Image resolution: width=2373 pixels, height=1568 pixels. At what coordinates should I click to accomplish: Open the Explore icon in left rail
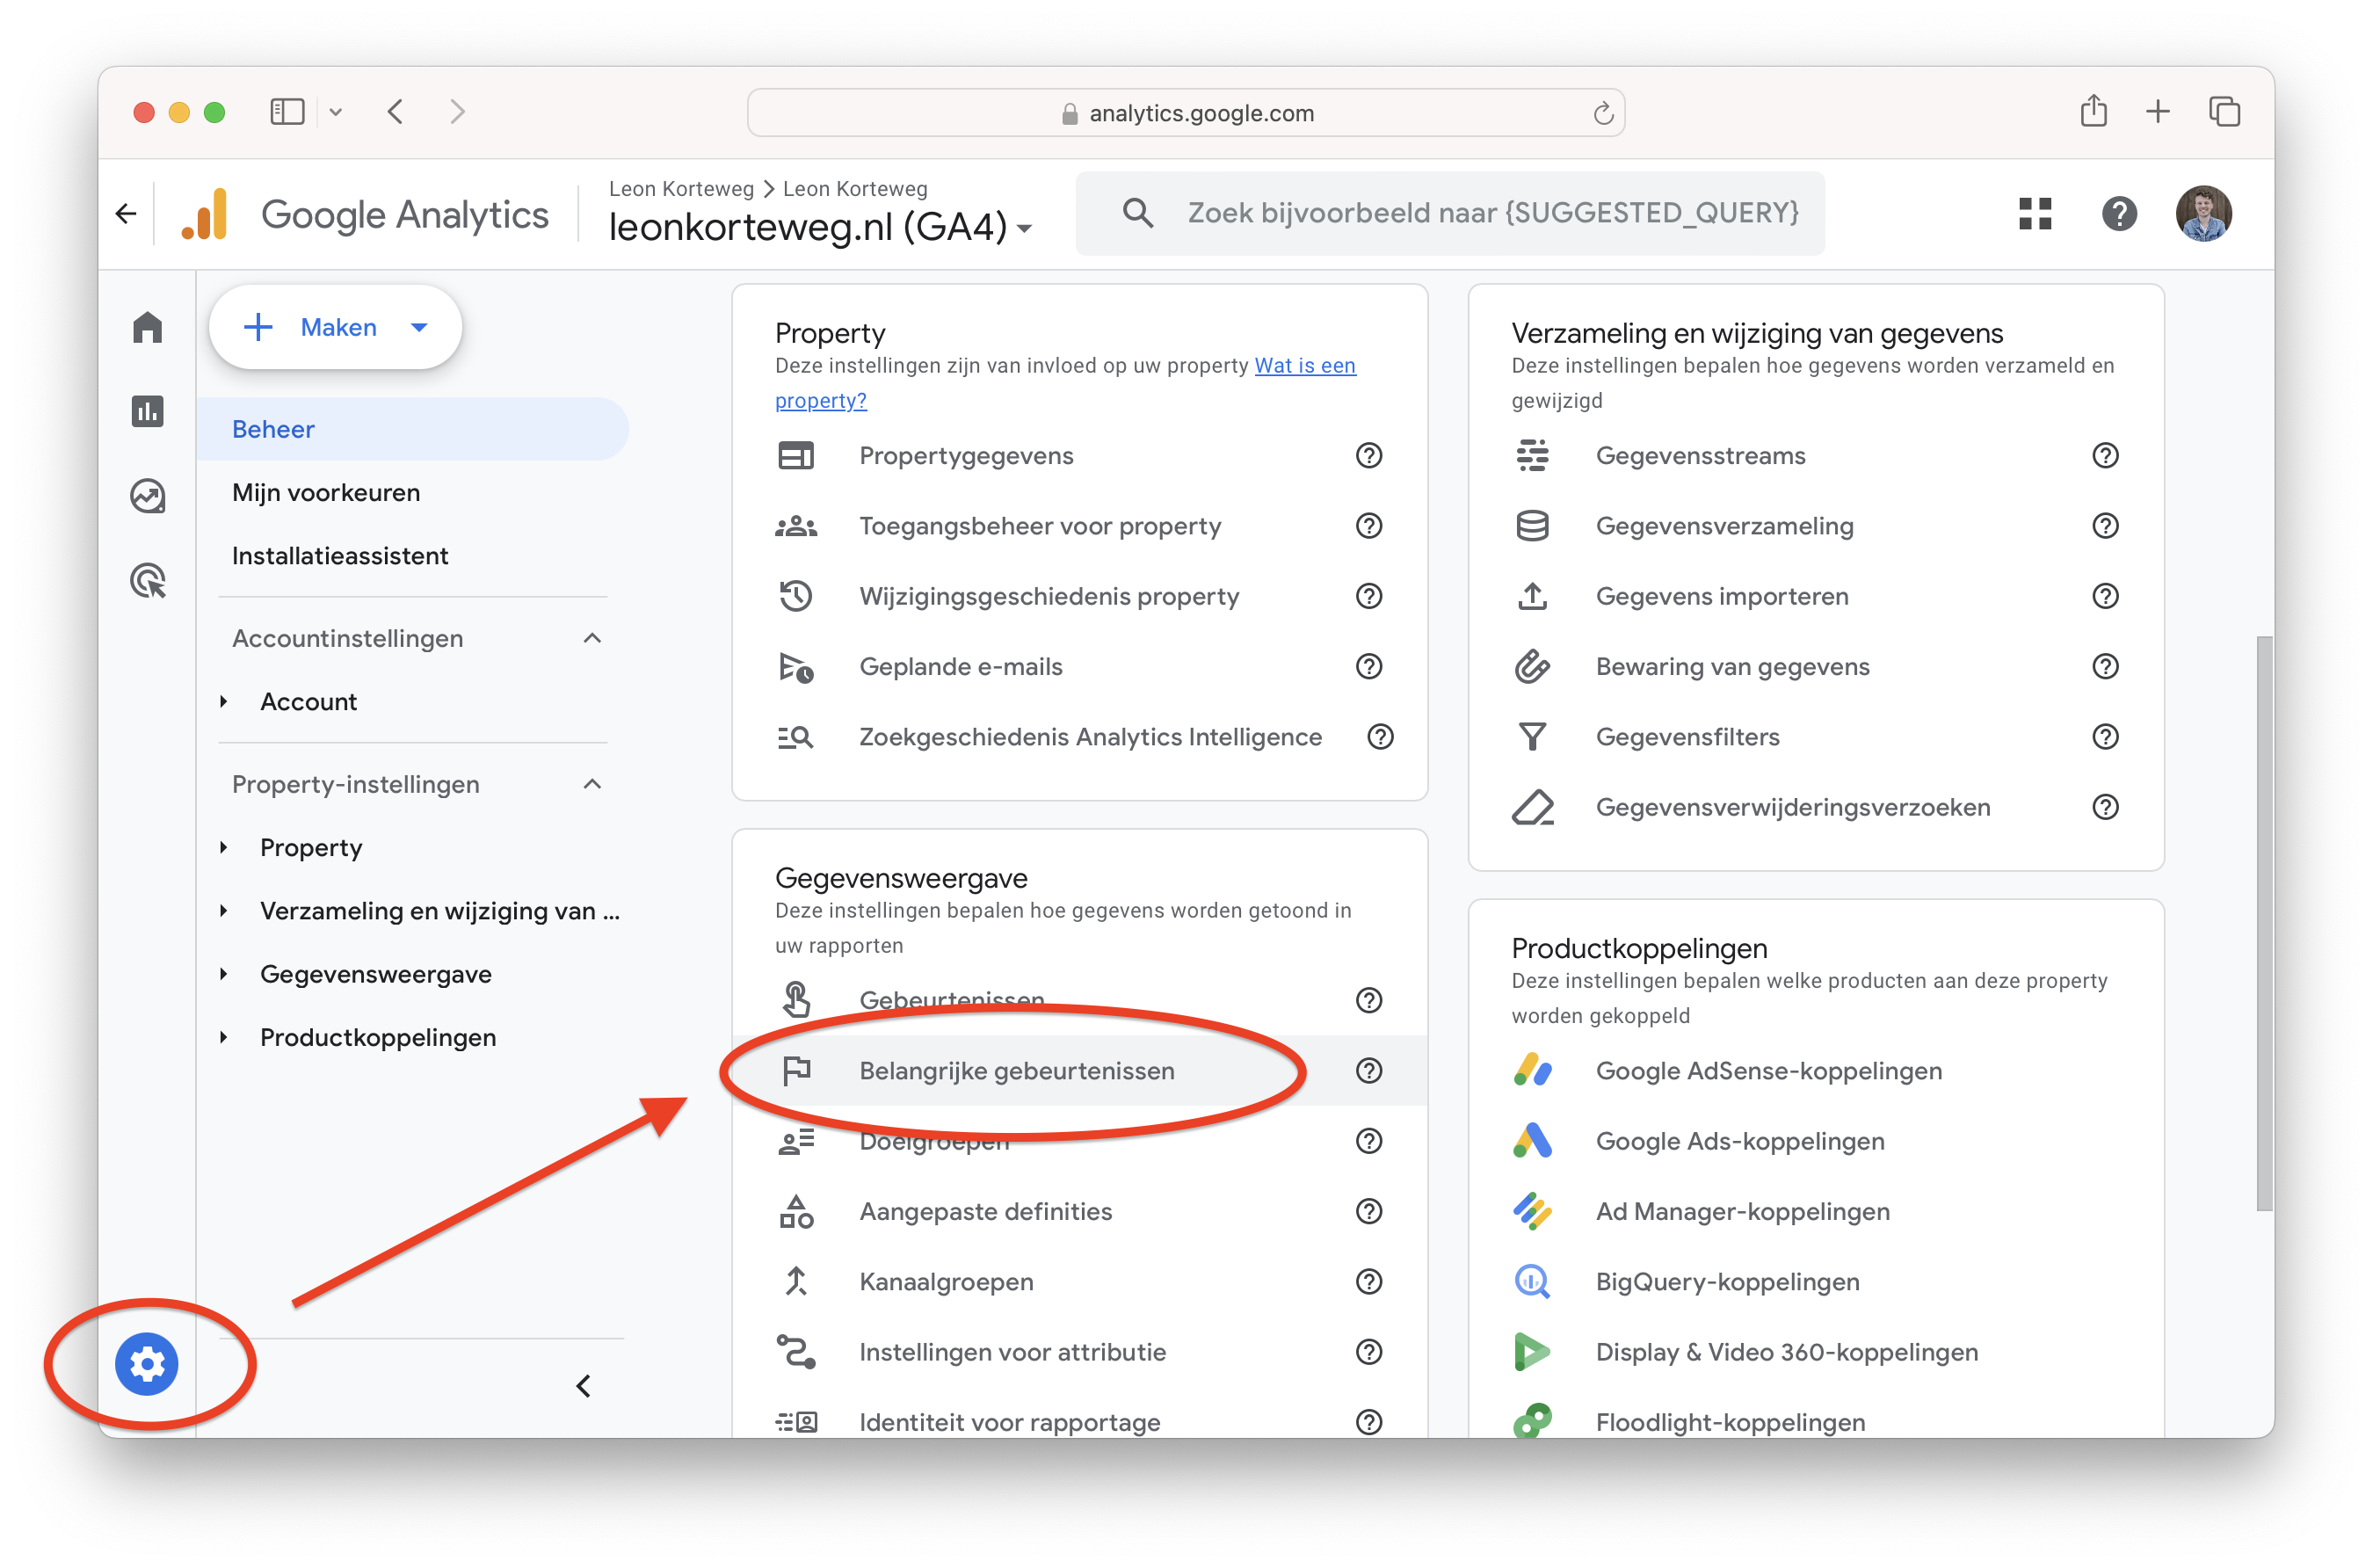click(x=147, y=496)
